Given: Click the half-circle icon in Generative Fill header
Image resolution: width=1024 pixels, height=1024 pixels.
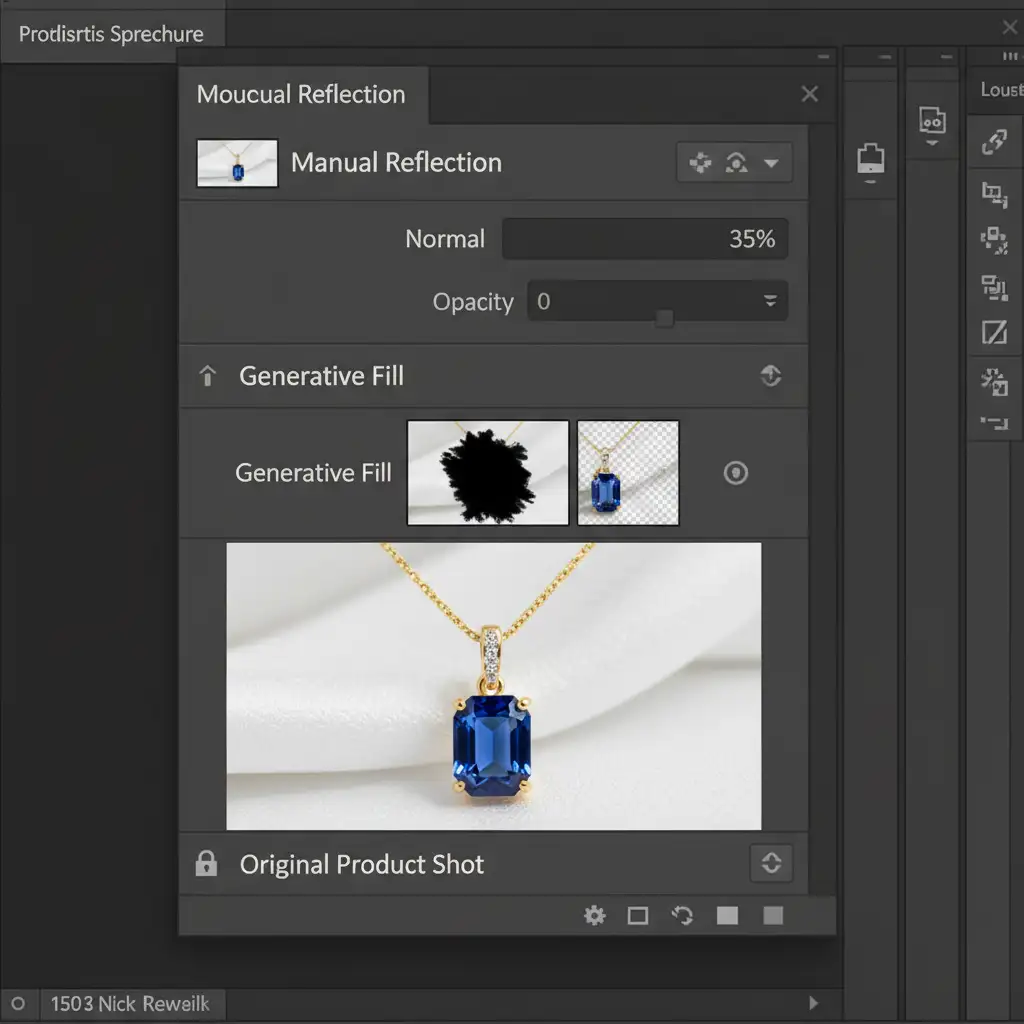Looking at the screenshot, I should (x=770, y=376).
